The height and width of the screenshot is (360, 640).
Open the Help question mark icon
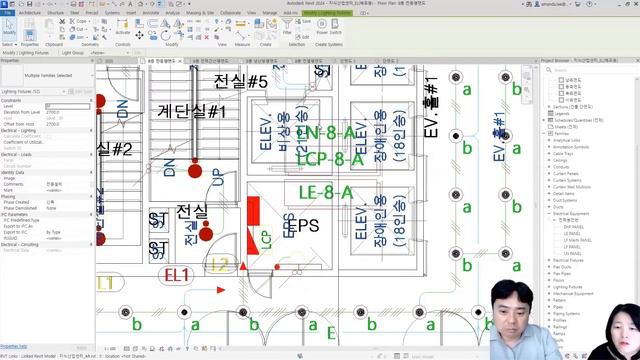click(x=589, y=4)
